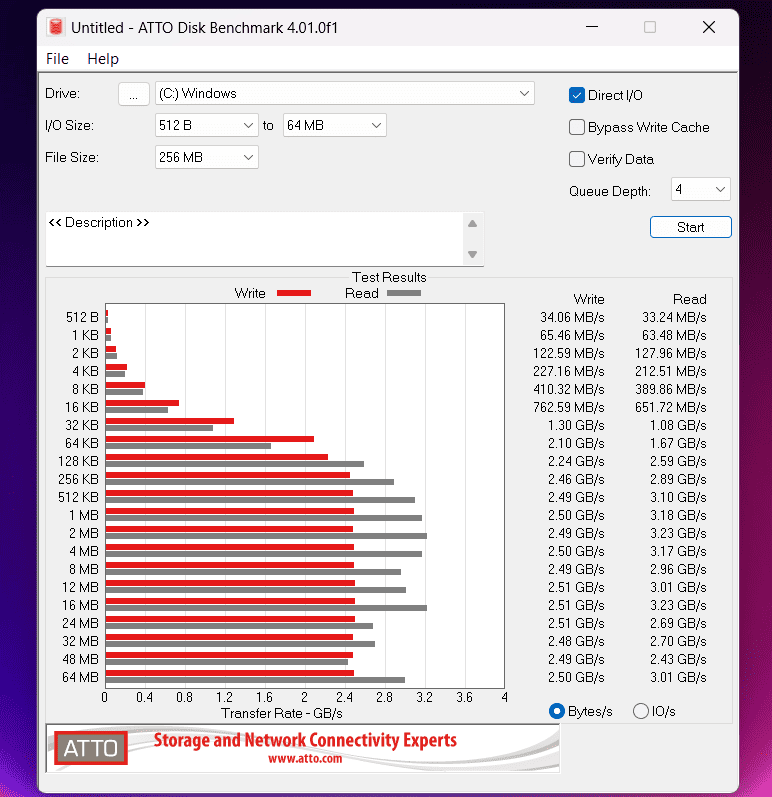Click the window title 'Untitled - ATTO Disk Benchmark'

click(x=204, y=27)
